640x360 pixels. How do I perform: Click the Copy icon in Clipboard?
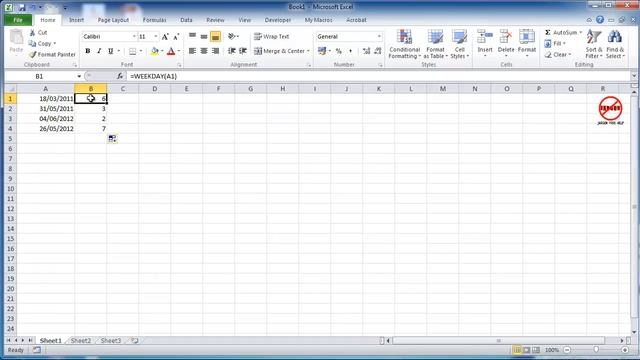coord(33,43)
